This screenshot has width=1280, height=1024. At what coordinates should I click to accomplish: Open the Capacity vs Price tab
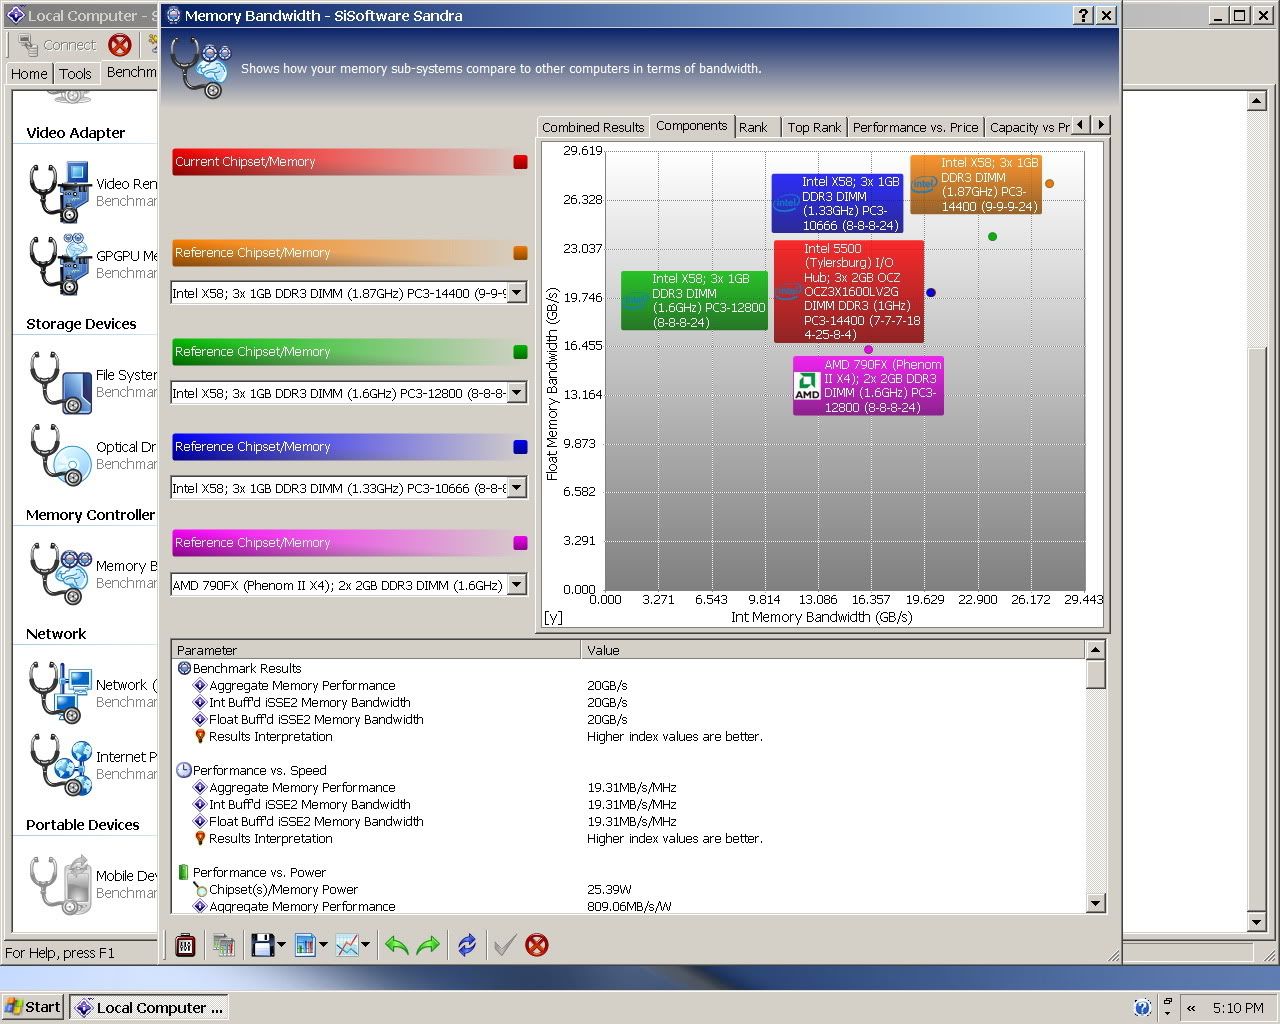coord(1029,127)
